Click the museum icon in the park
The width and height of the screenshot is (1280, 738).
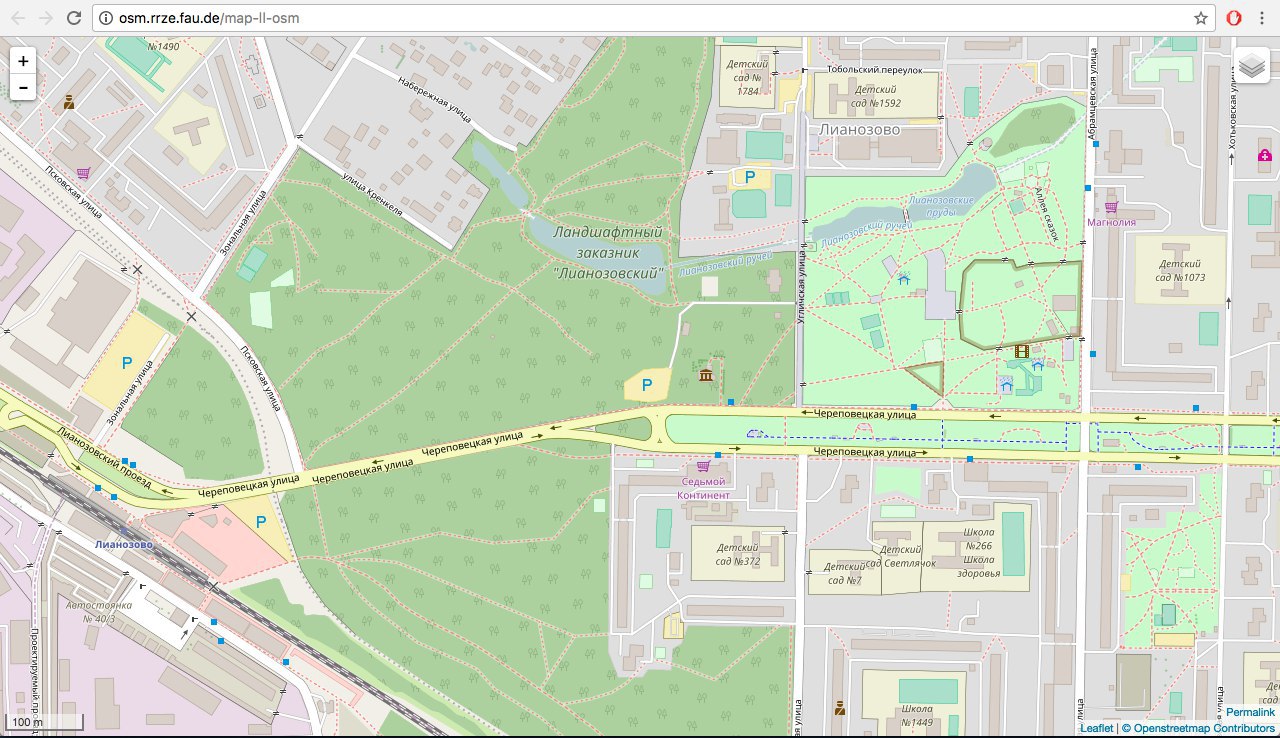(x=706, y=375)
